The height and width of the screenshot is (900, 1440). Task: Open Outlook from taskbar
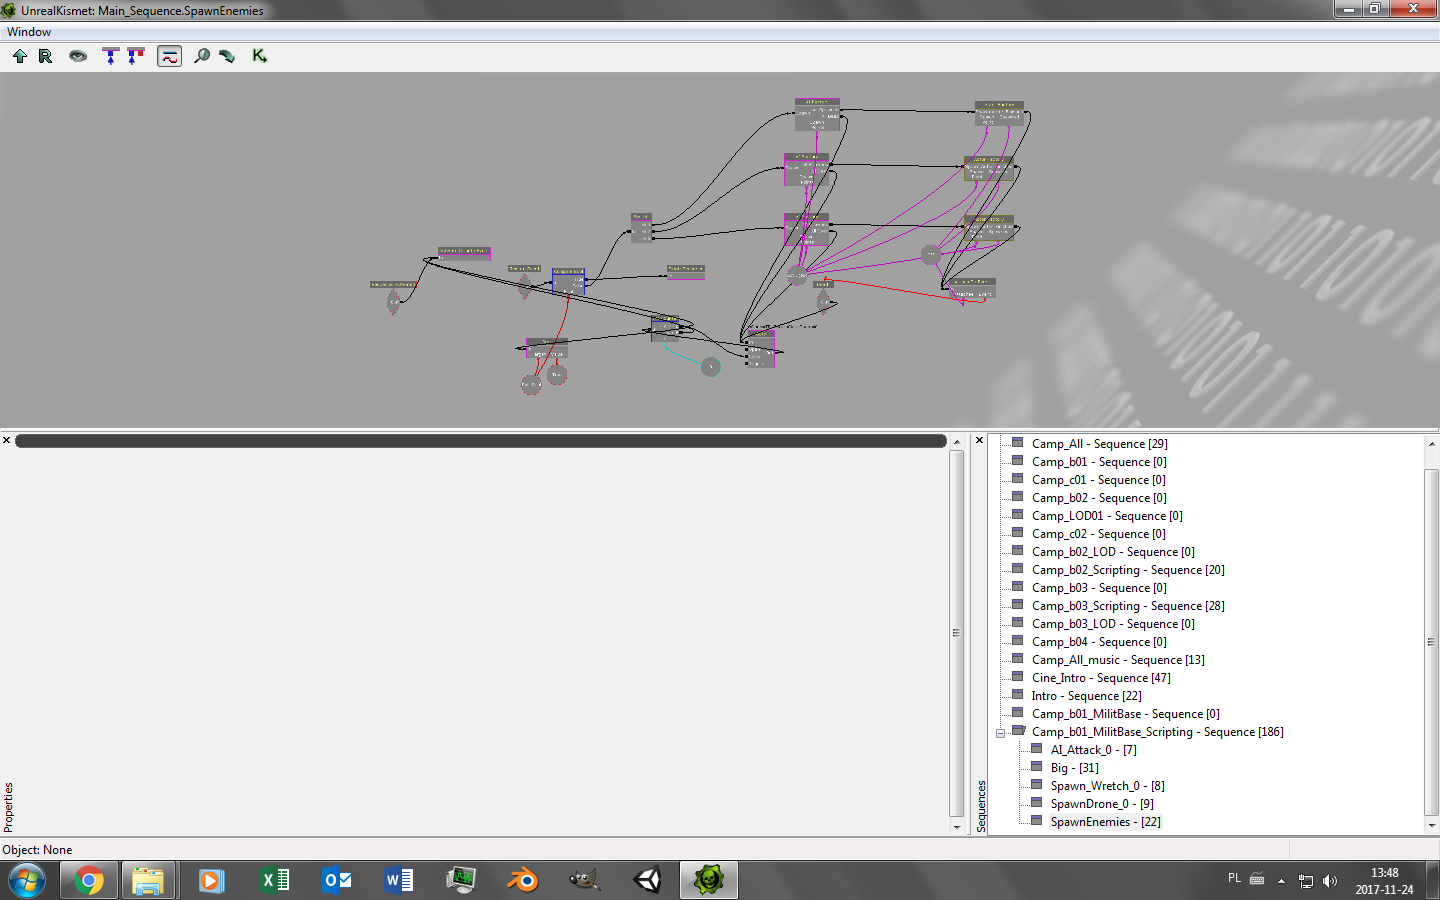coord(336,881)
